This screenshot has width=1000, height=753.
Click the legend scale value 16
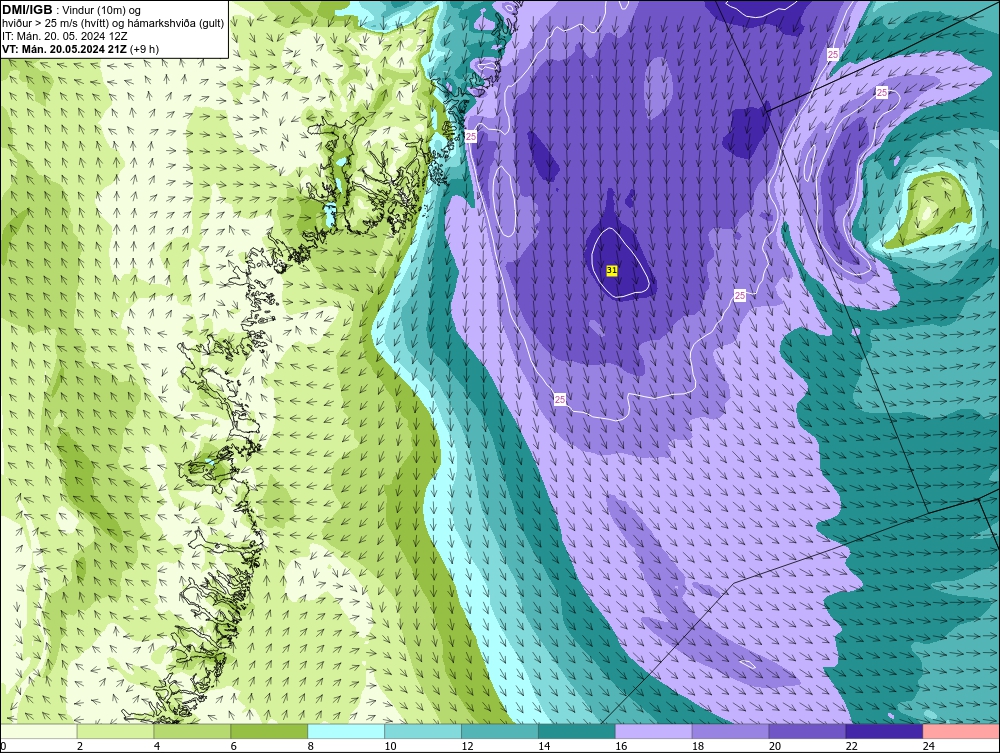point(621,746)
